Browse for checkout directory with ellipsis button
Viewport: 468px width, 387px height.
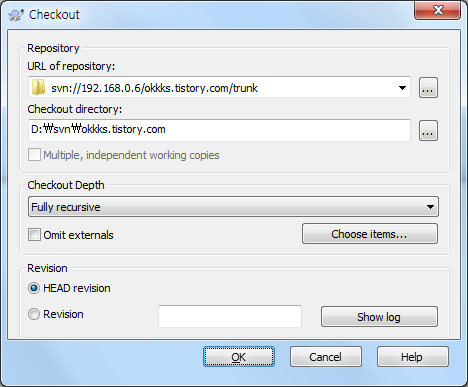[428, 130]
